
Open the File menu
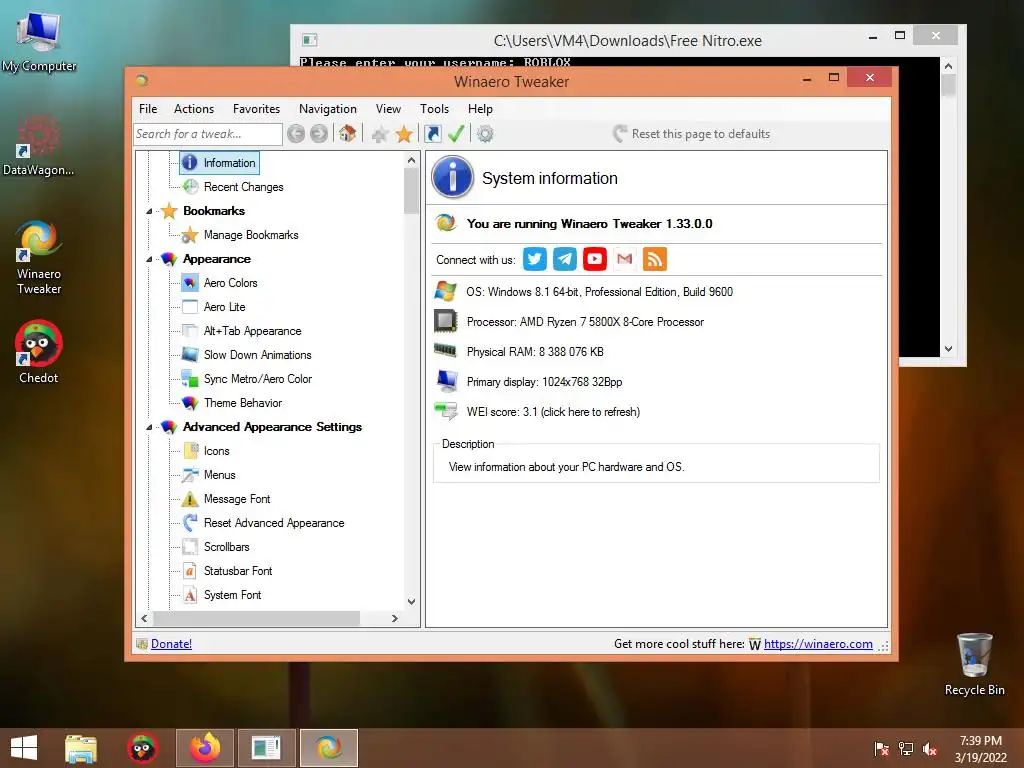point(148,109)
